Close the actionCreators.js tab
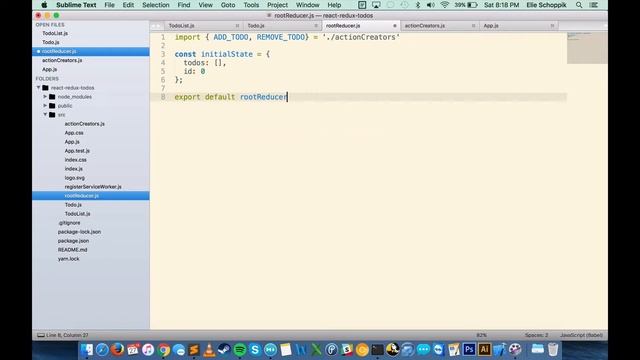 (x=473, y=26)
